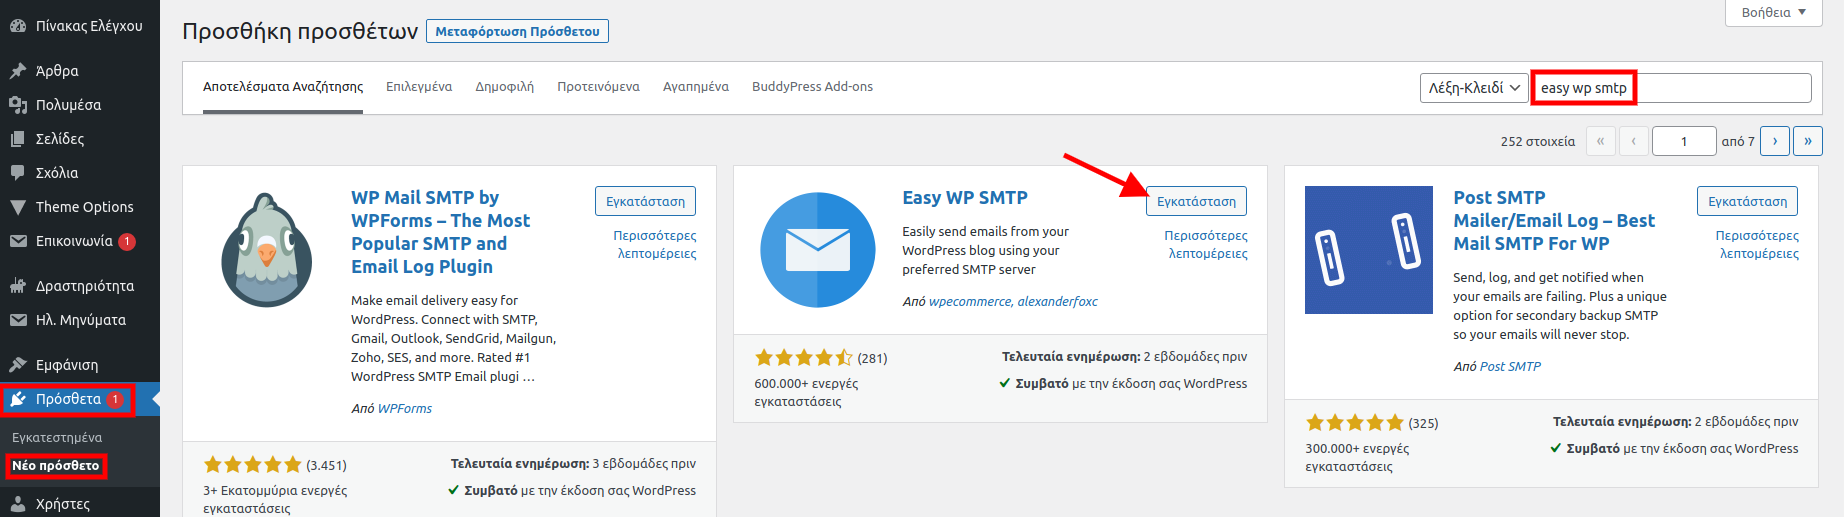Go to next results page
Screen dimensions: 1844x517
pyautogui.click(x=1775, y=141)
